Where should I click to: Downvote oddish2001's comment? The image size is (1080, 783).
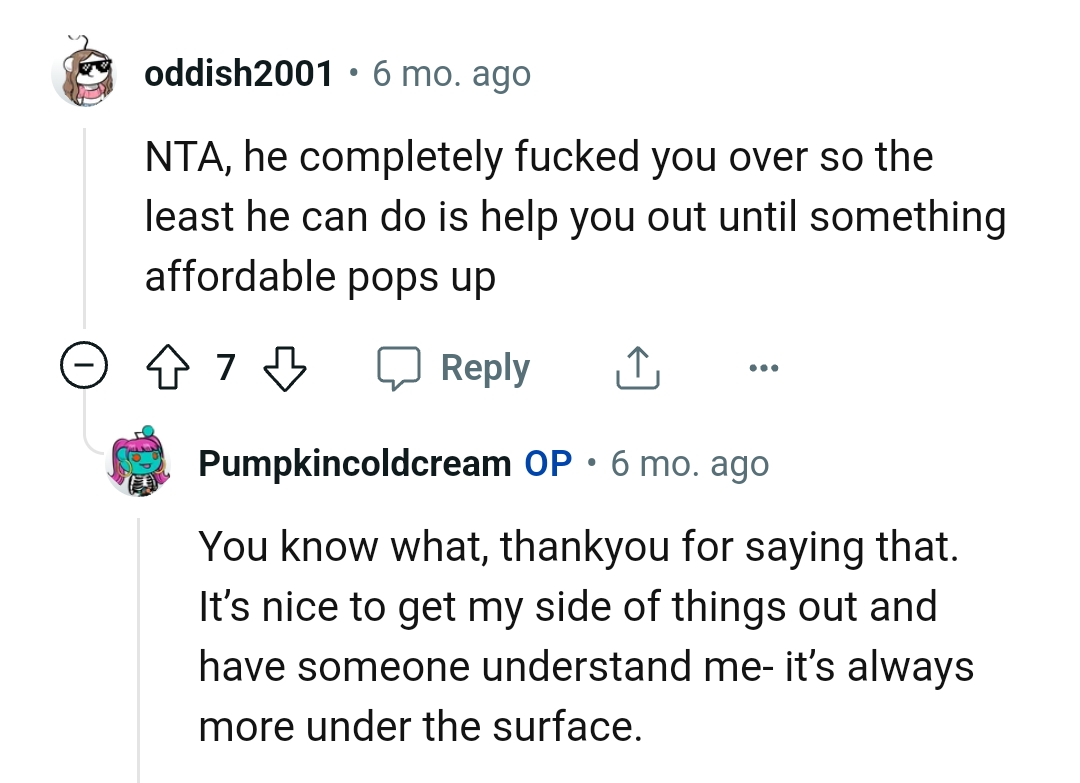pos(285,367)
